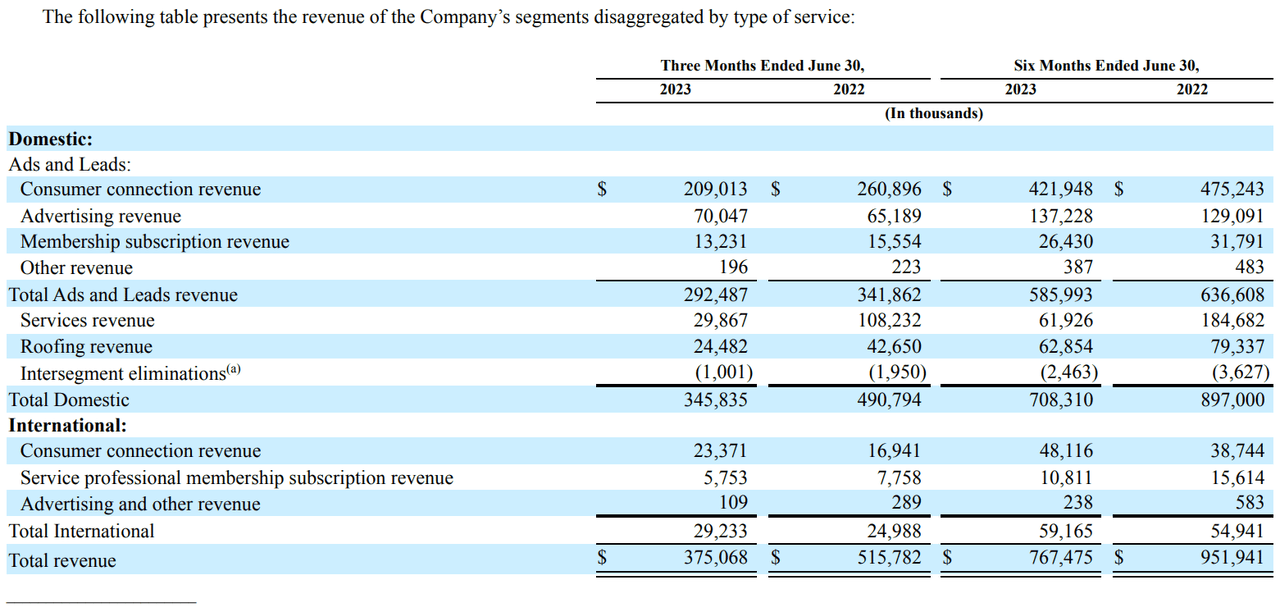Select the Advertising and other revenue label

(x=140, y=504)
